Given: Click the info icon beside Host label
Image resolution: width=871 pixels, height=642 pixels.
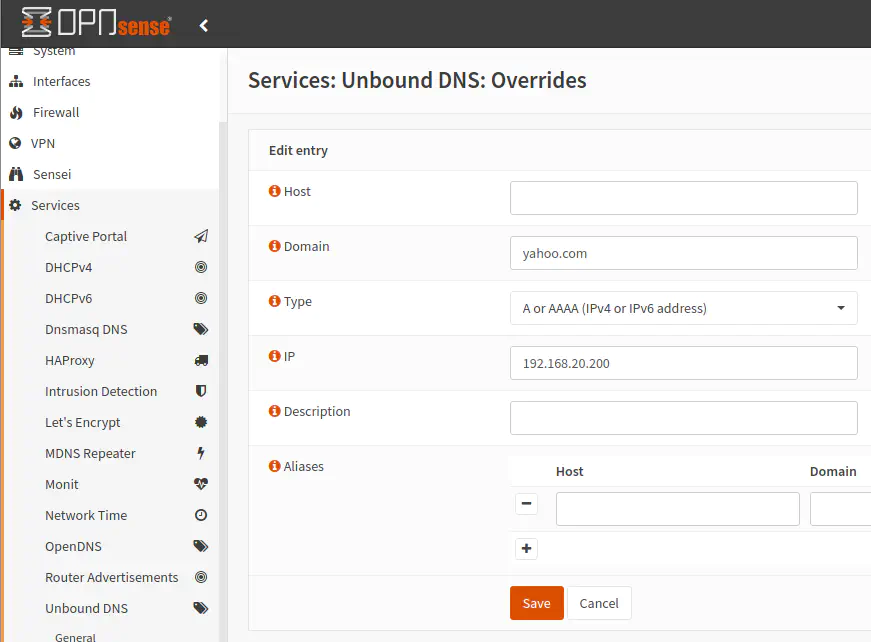Looking at the screenshot, I should (275, 191).
